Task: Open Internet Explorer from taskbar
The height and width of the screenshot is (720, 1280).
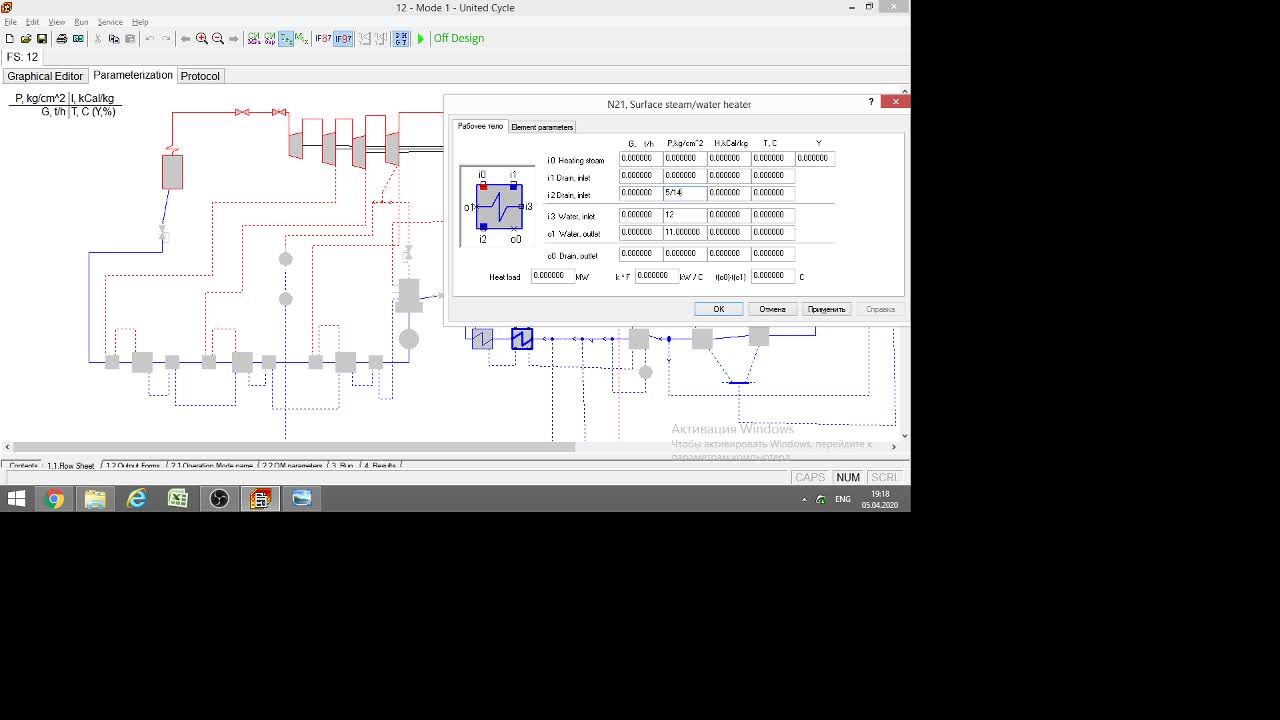Action: pos(136,498)
